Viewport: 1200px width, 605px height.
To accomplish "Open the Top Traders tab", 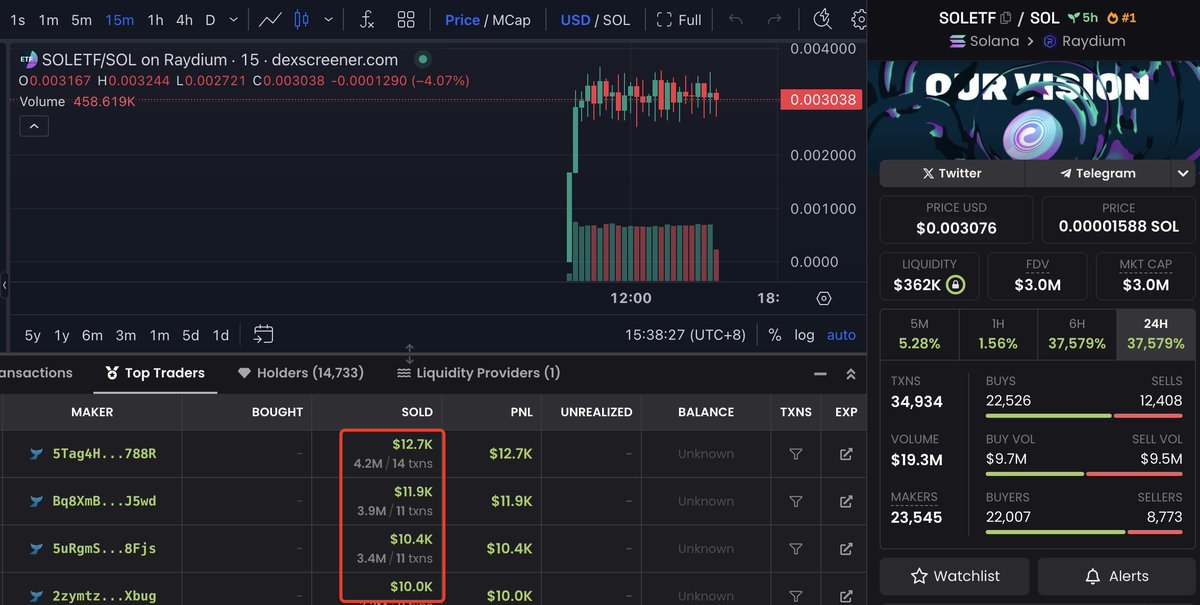I will coord(155,373).
